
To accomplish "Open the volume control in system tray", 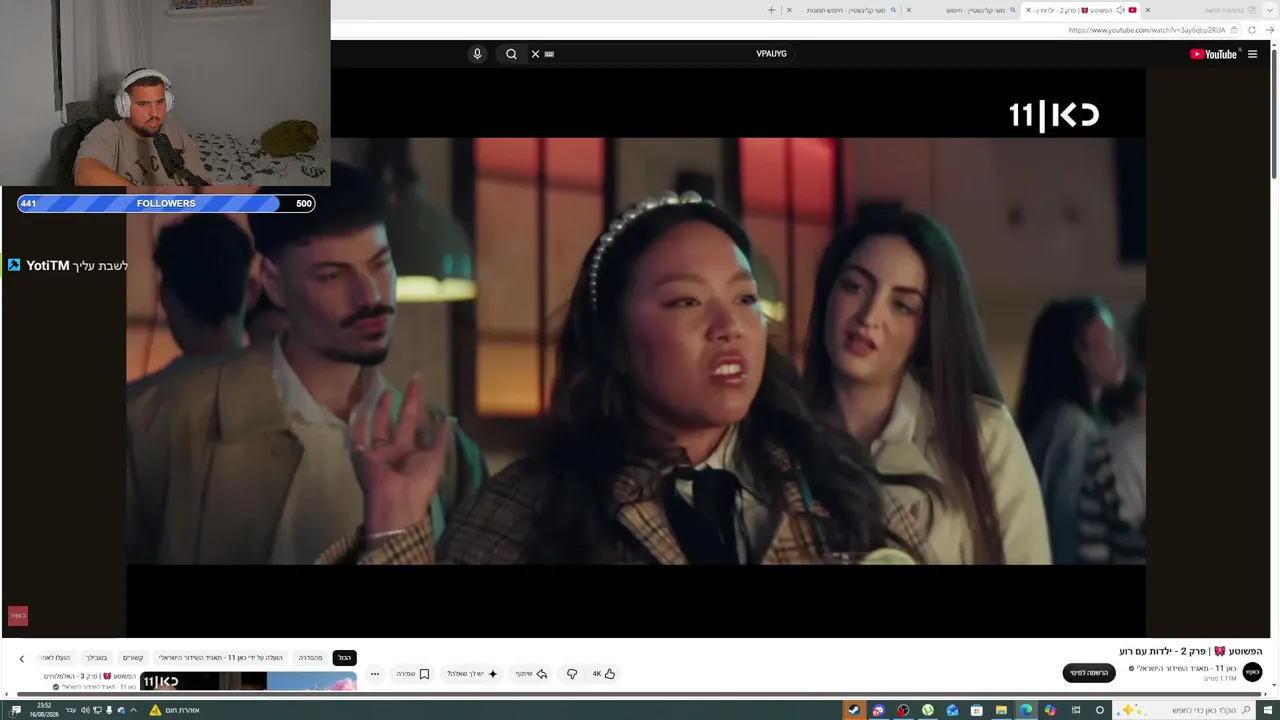I will click(85, 710).
